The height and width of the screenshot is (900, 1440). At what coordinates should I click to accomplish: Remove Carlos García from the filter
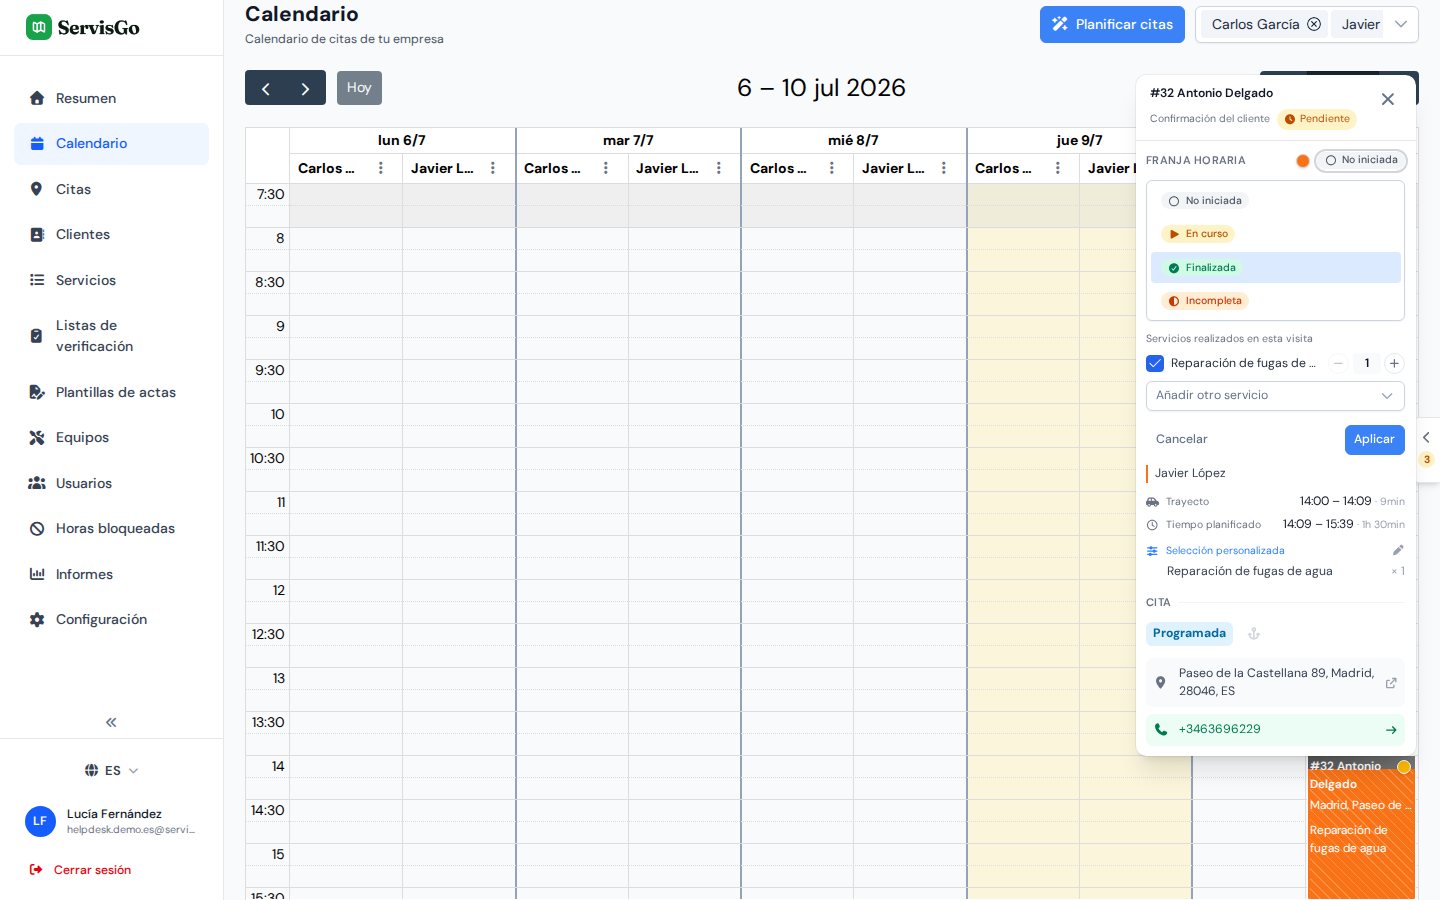(x=1314, y=24)
